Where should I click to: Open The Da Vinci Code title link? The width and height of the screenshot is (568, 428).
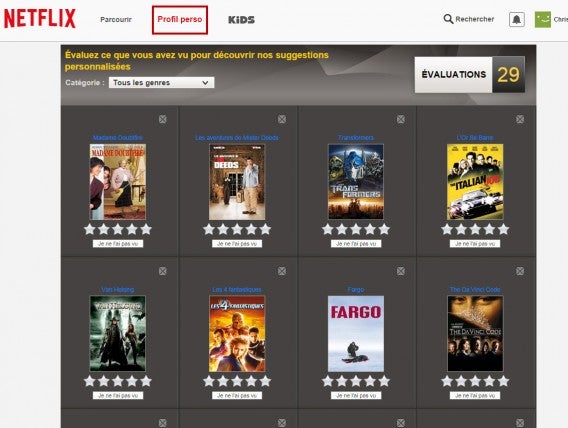point(475,290)
